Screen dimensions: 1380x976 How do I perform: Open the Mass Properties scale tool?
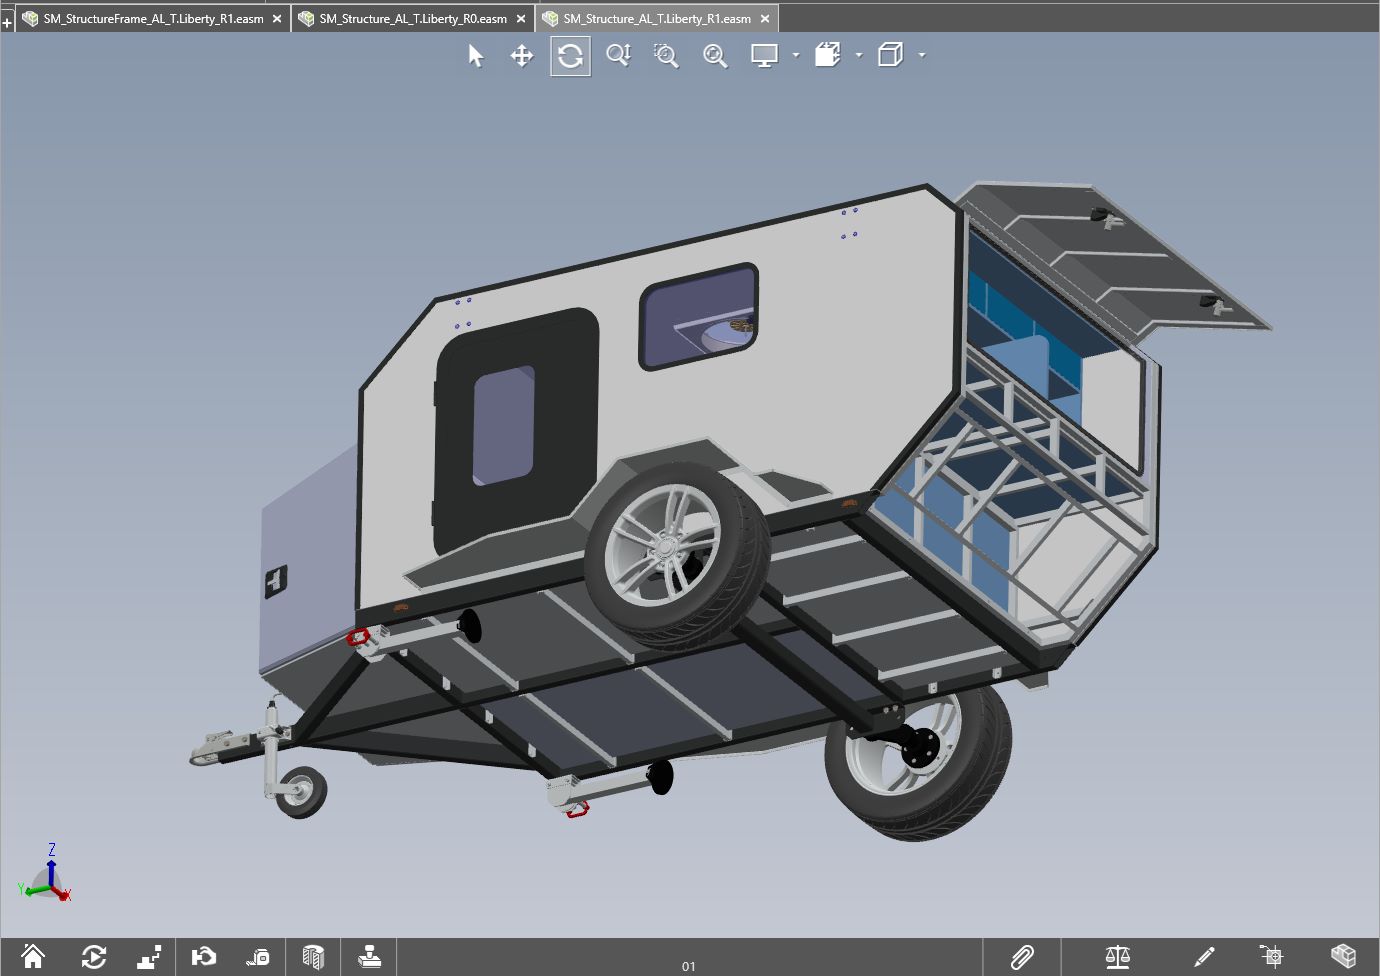click(1117, 957)
